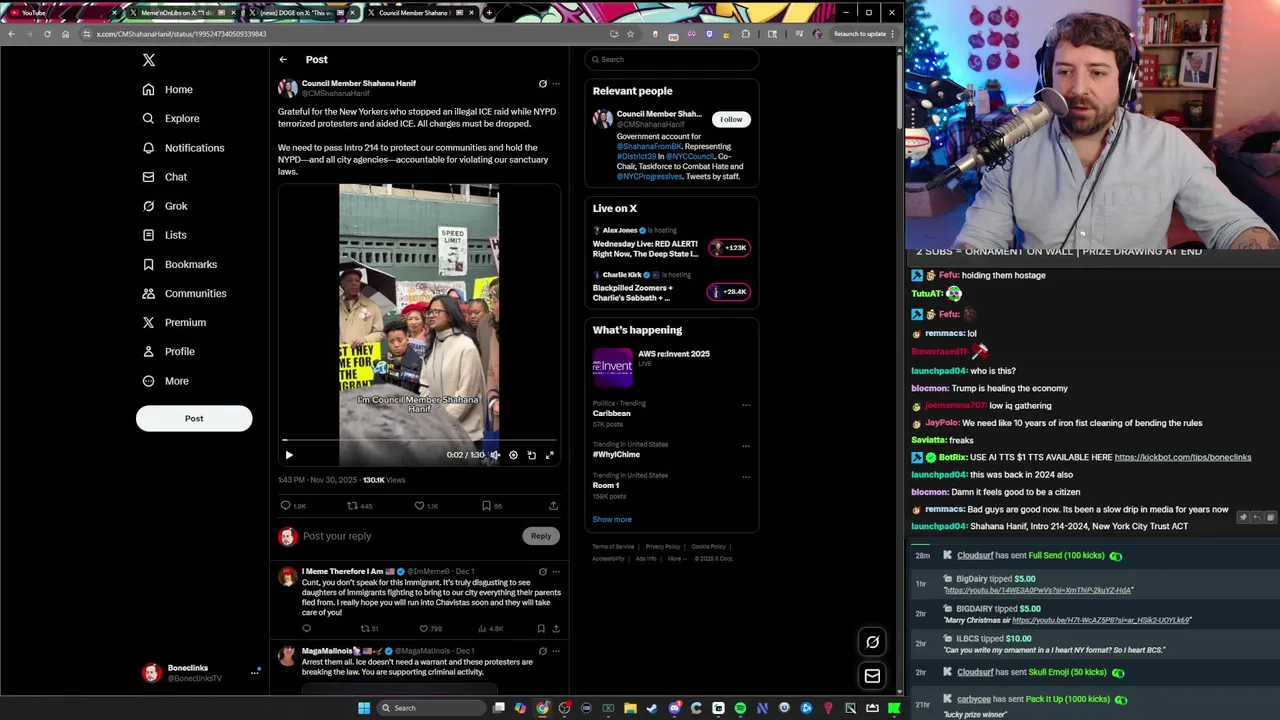1280x720 pixels.
Task: Open Windows Start menu
Action: 364,708
